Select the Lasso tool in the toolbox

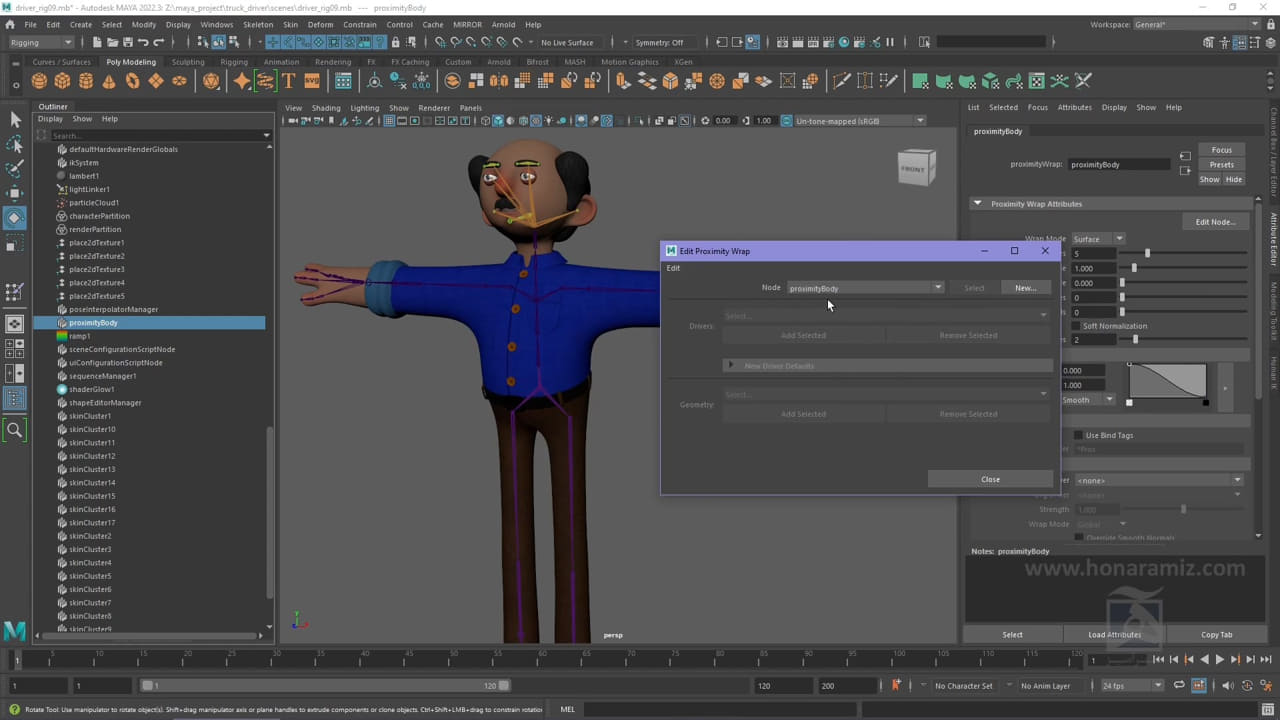pos(15,145)
